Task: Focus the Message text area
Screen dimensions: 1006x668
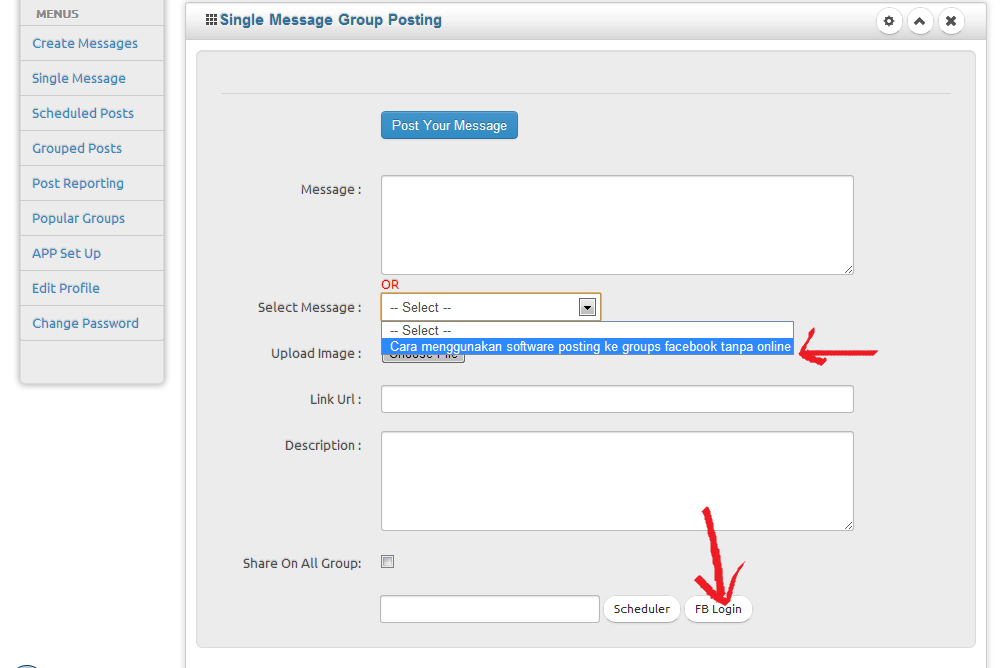Action: coord(617,225)
